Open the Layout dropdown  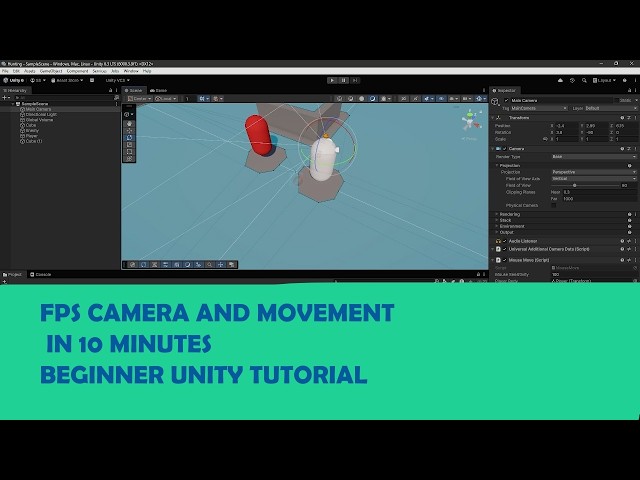pyautogui.click(x=604, y=80)
